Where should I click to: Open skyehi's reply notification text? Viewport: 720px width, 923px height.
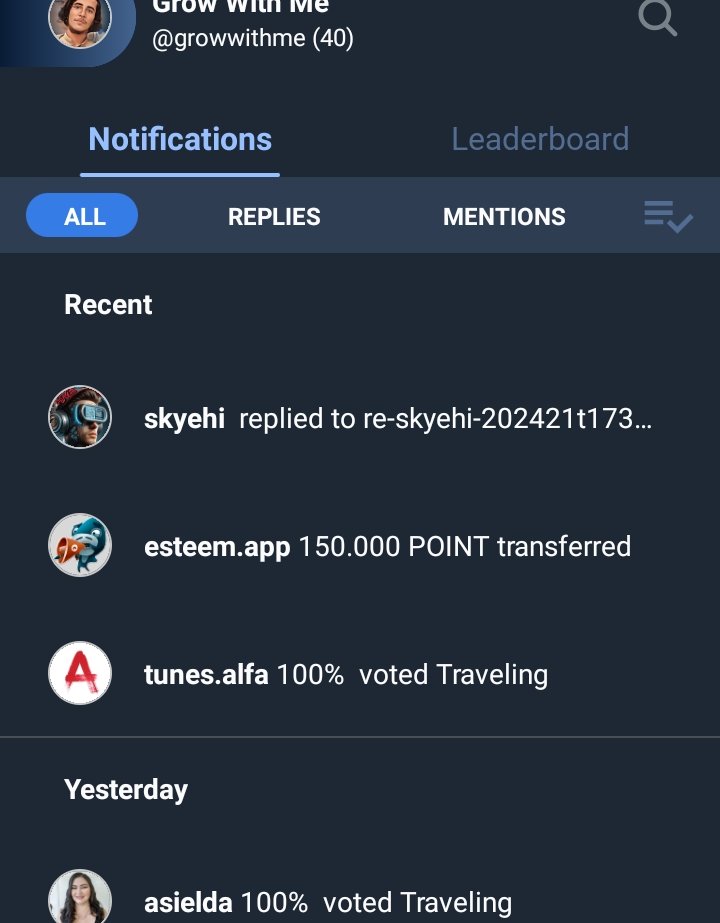tap(445, 418)
